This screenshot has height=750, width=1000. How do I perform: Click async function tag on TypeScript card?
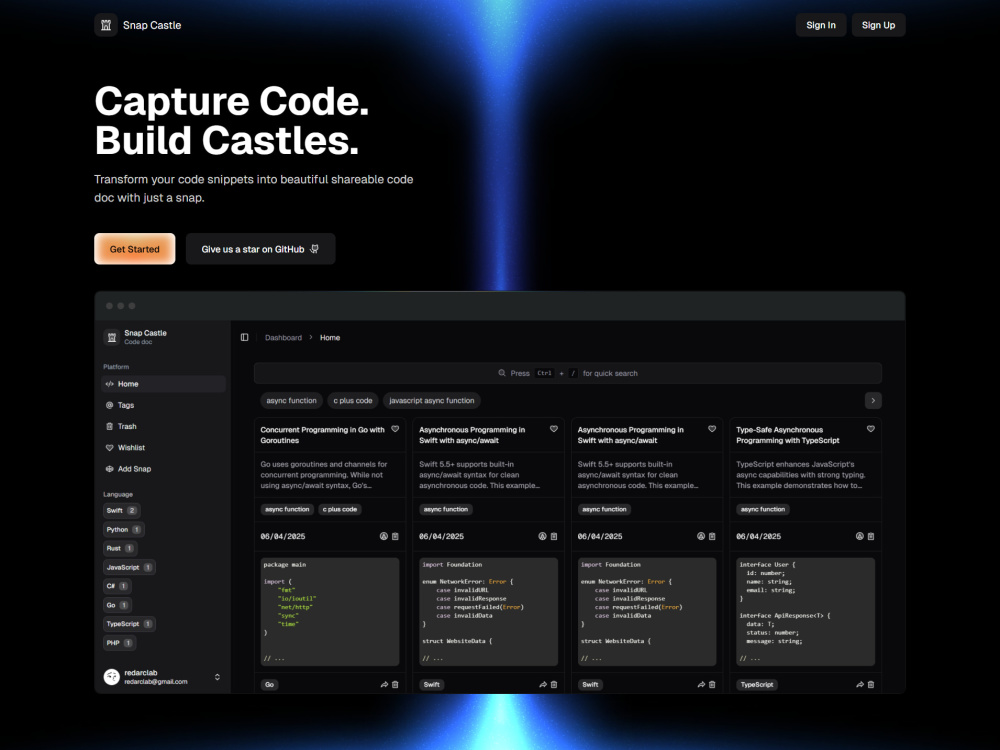pos(763,509)
